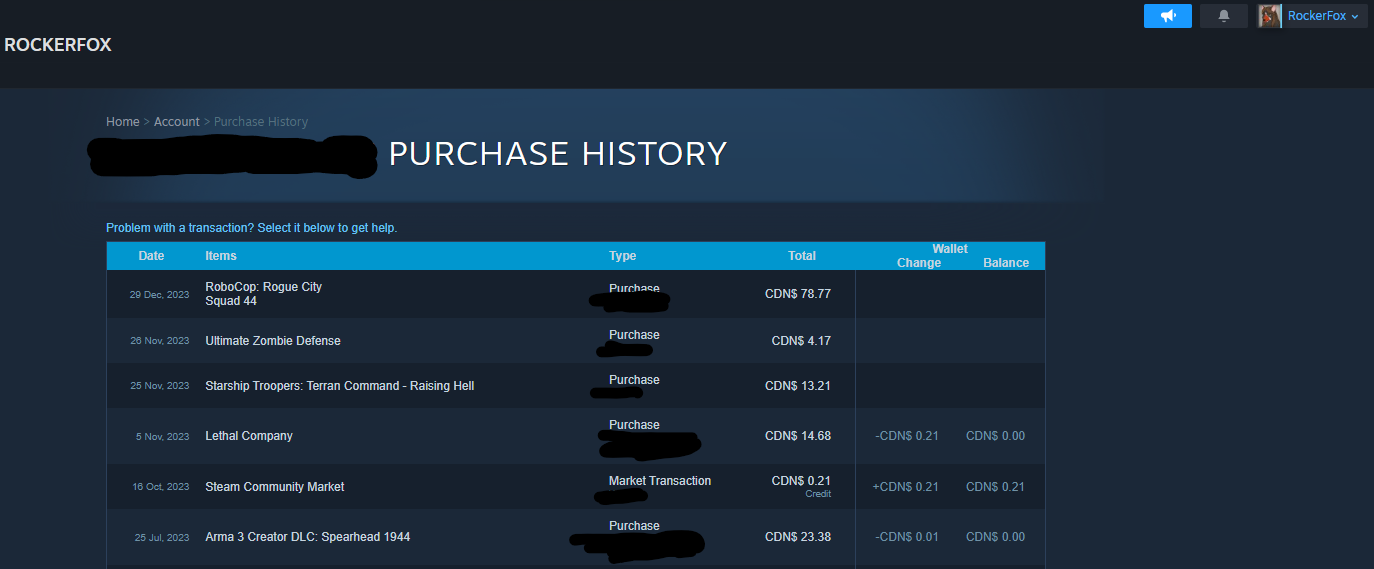Click the CDN$ 14.68 total
This screenshot has width=1374, height=569.
pyautogui.click(x=798, y=436)
